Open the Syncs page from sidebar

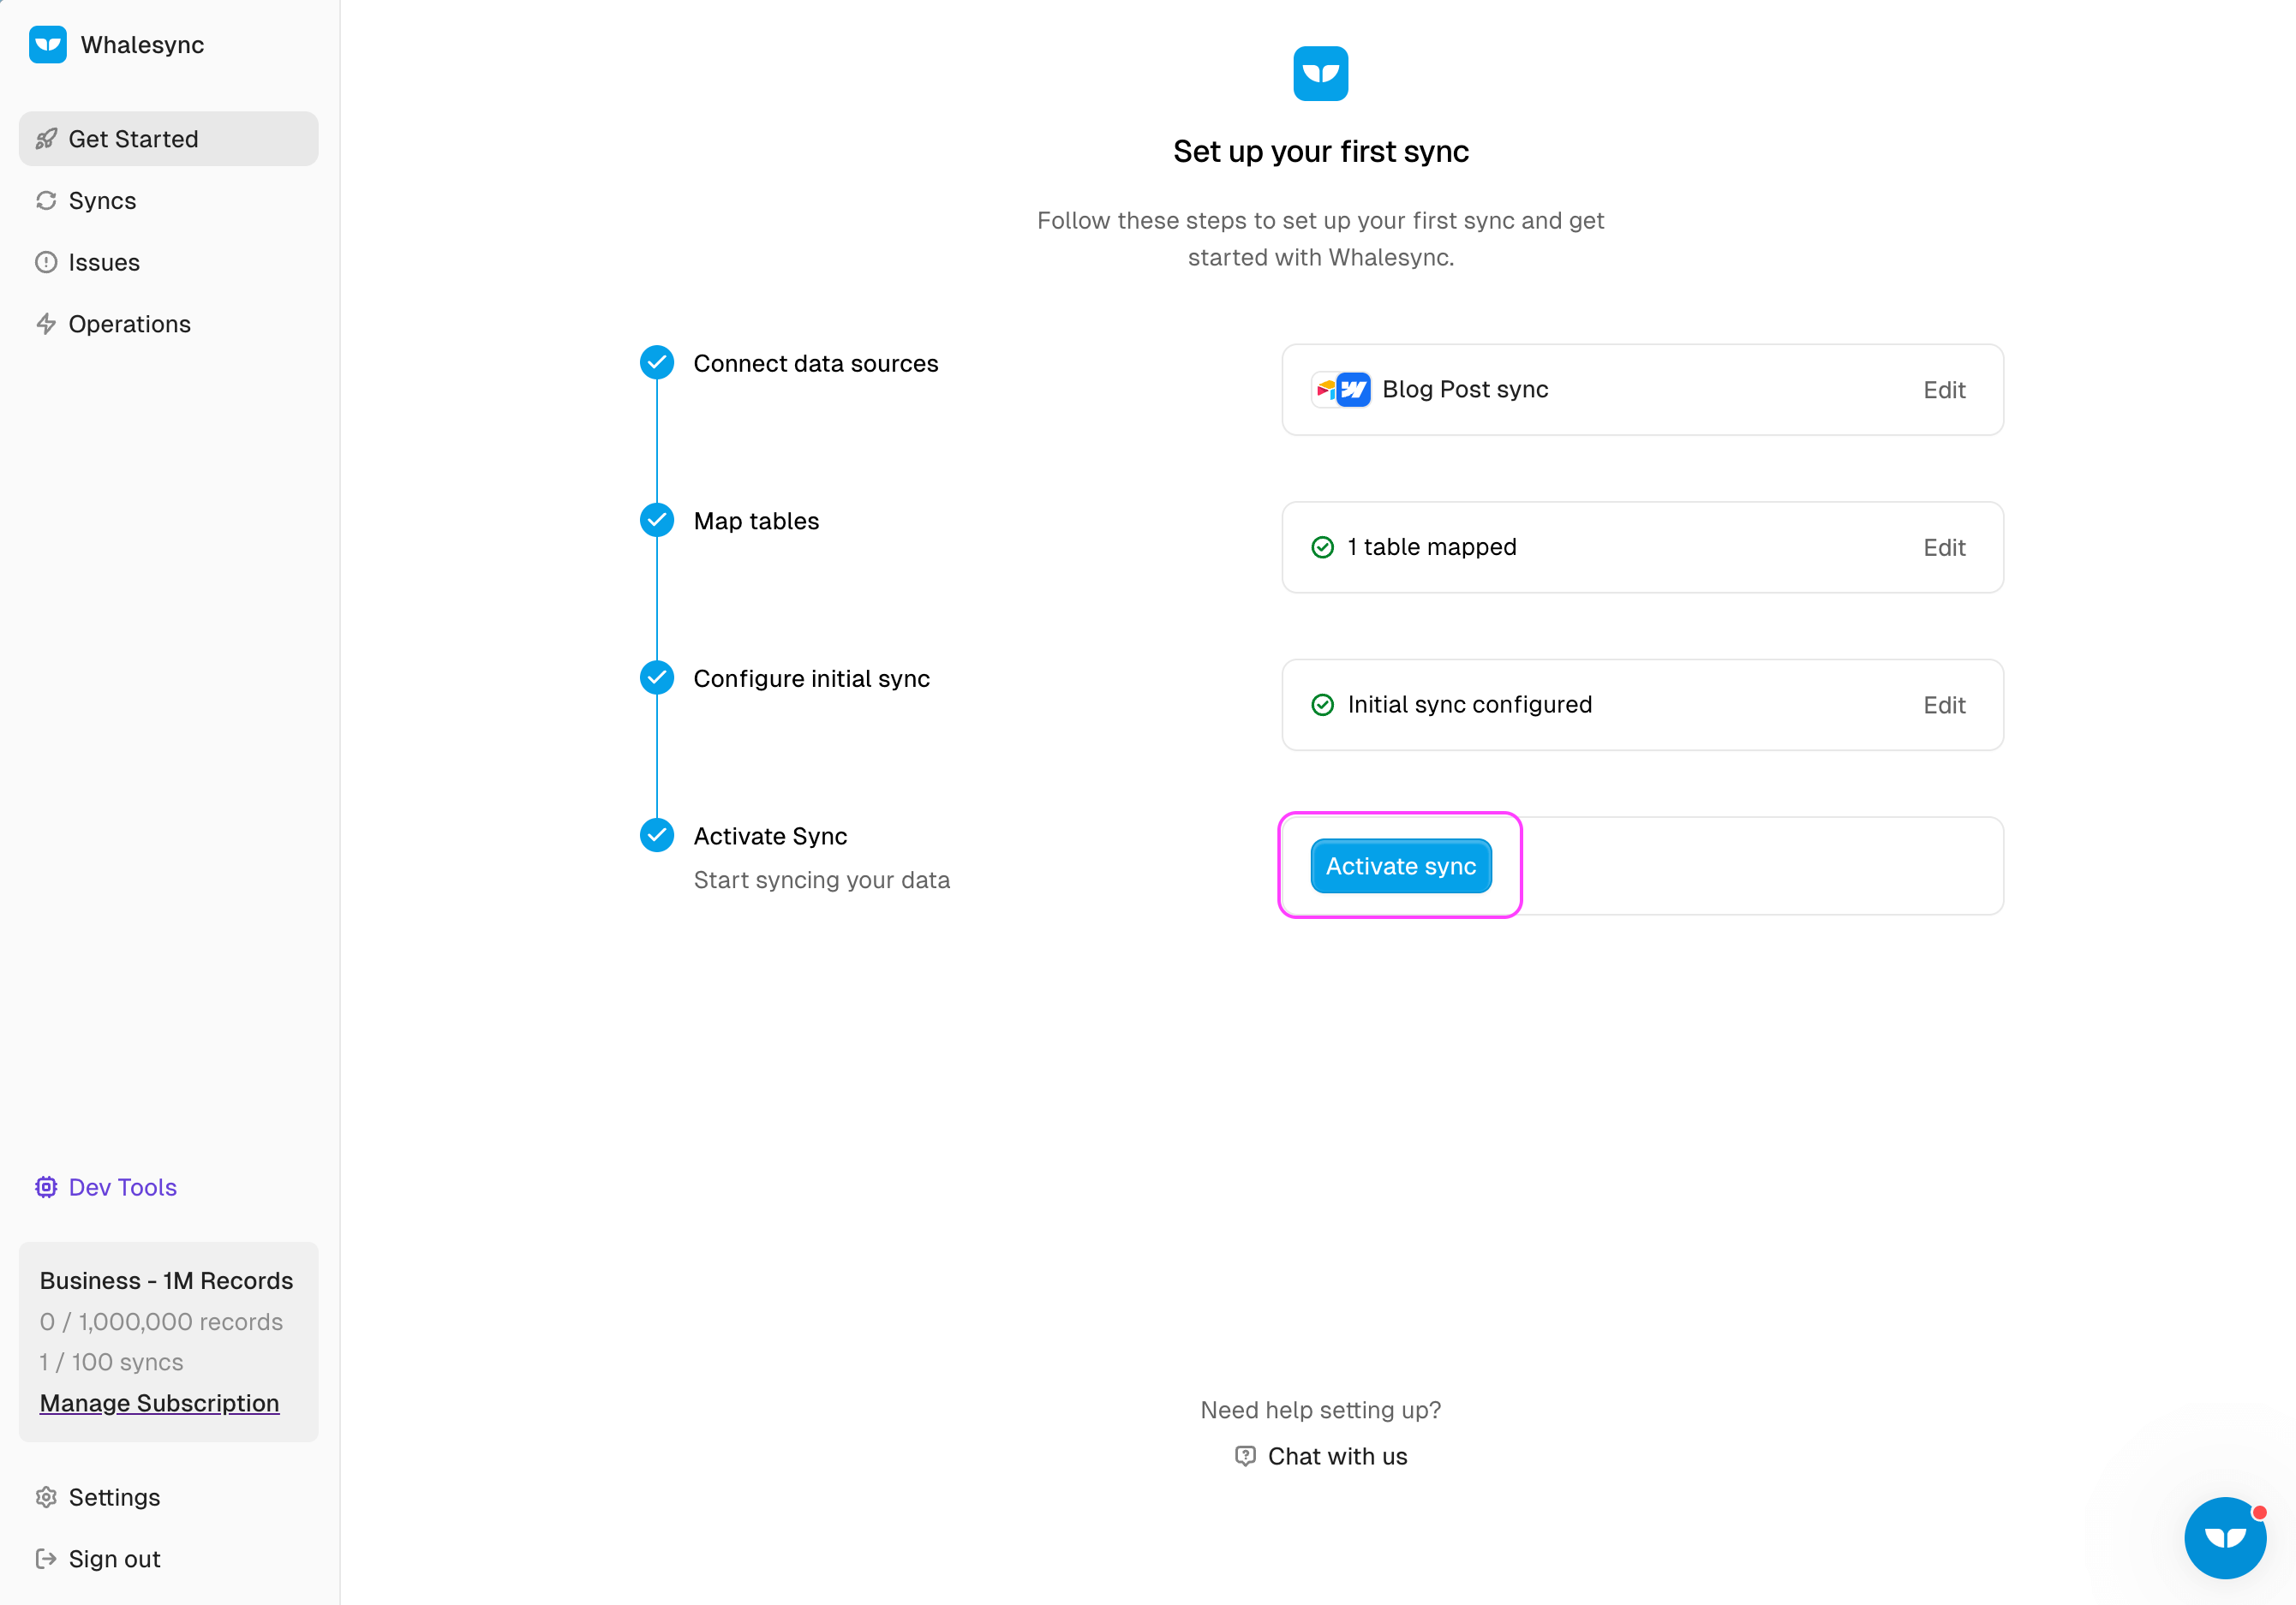[102, 201]
